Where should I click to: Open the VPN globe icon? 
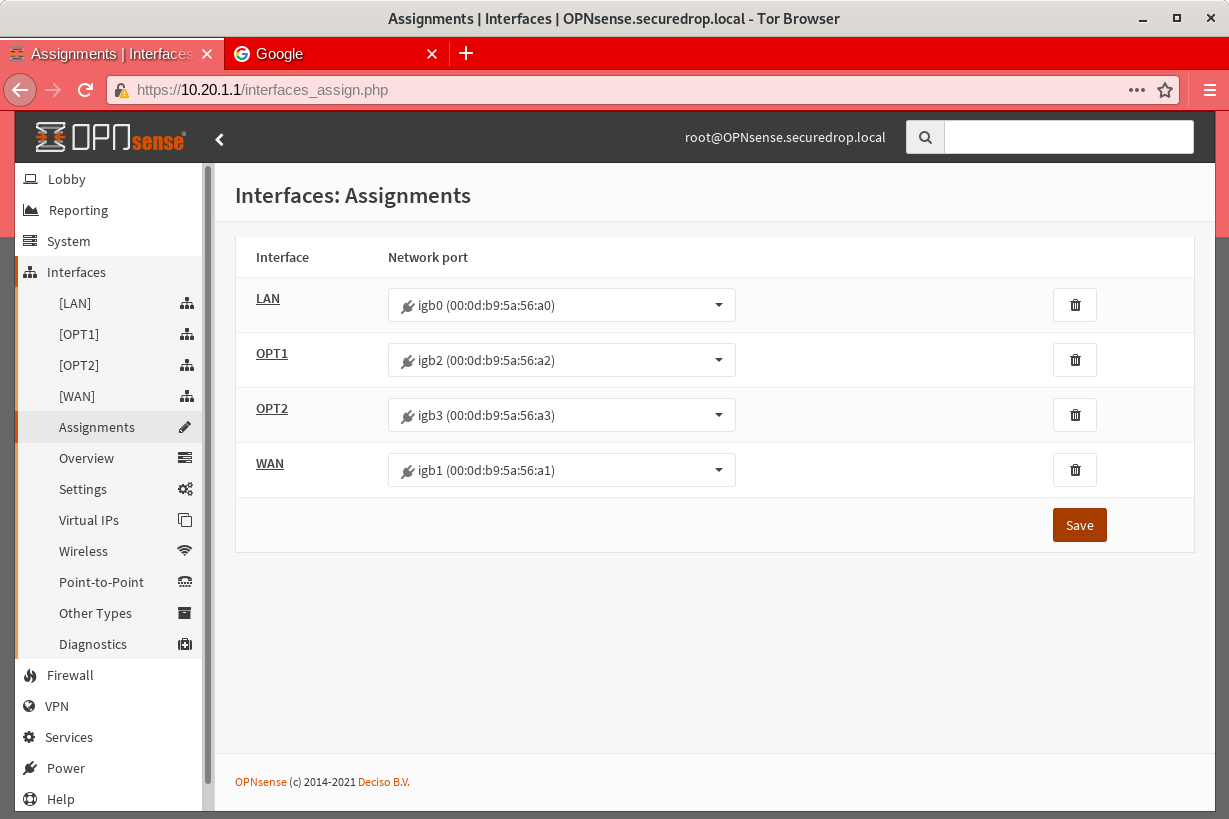coord(30,706)
